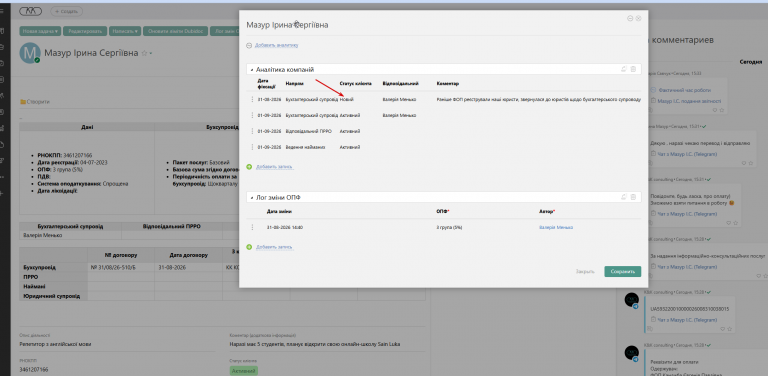Open row menu dots for Бухгалтерський супровід Активний row
The image size is (768, 376).
(x=252, y=115)
